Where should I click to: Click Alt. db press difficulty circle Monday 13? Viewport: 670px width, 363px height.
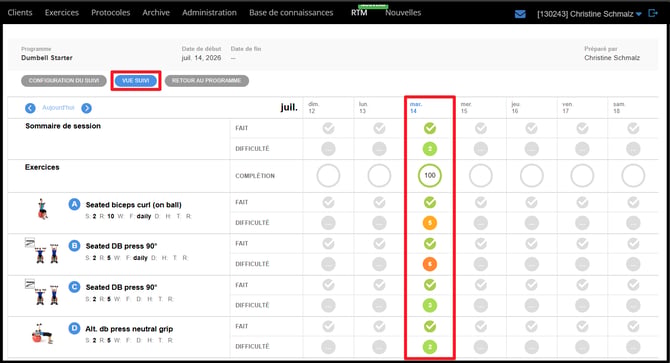click(379, 347)
